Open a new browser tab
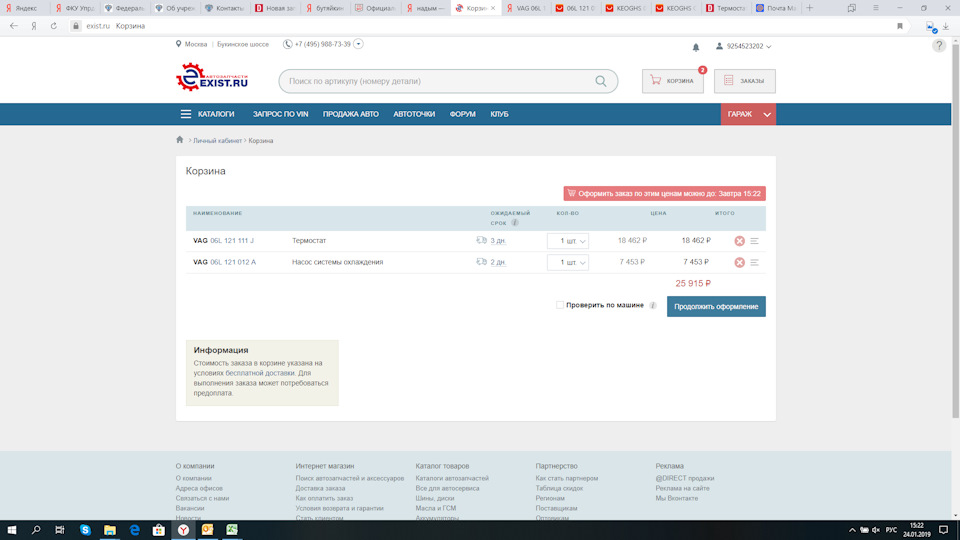This screenshot has height=540, width=960. pyautogui.click(x=809, y=8)
